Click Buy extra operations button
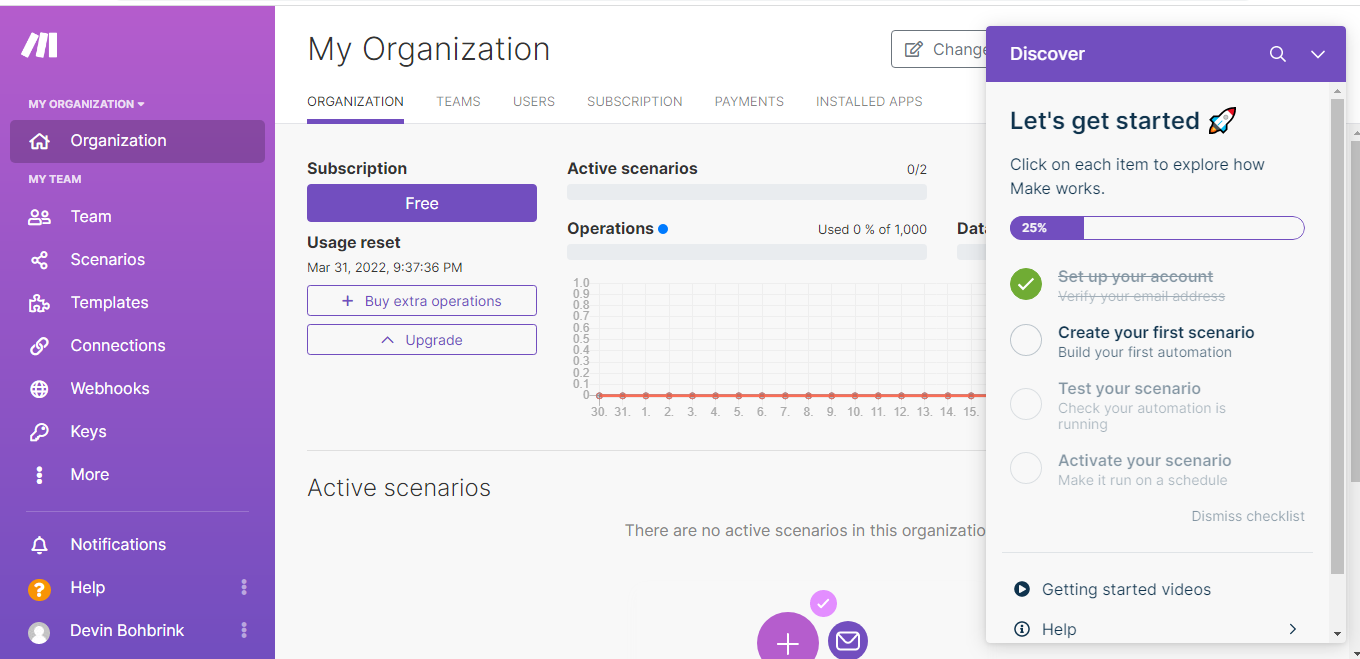Image resolution: width=1360 pixels, height=659 pixels. point(422,301)
